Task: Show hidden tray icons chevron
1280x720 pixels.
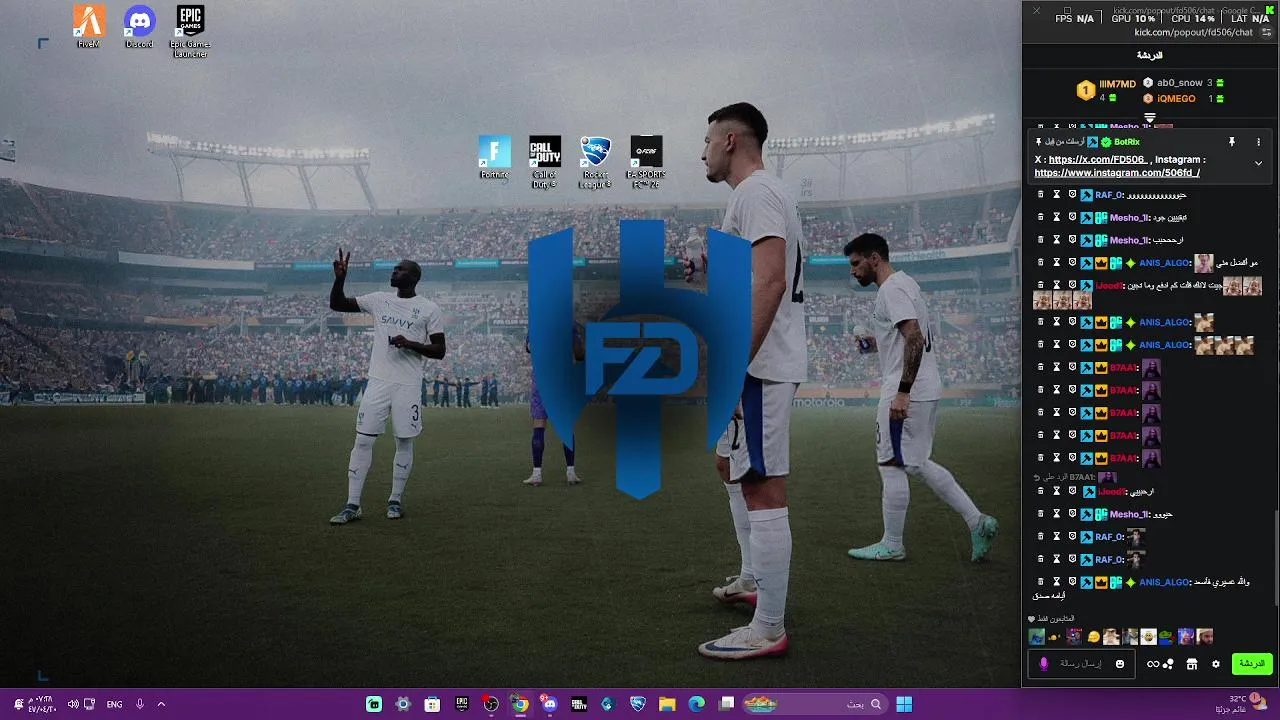Action: click(161, 704)
